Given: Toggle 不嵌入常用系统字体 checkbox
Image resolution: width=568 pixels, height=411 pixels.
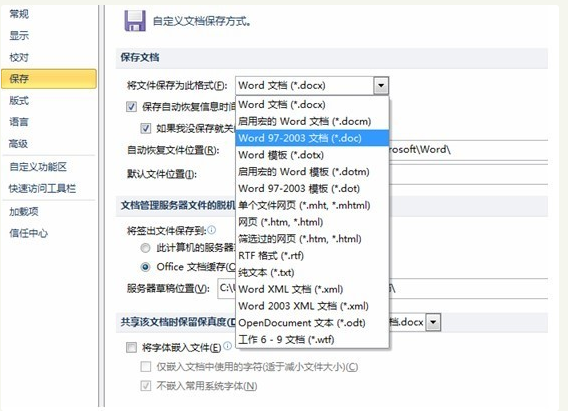Looking at the screenshot, I should [x=146, y=386].
